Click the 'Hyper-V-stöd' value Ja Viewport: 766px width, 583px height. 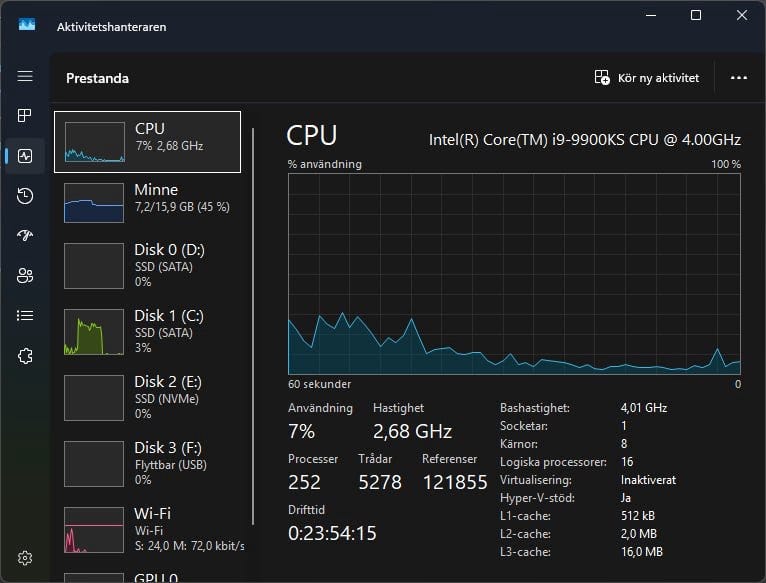[x=626, y=498]
